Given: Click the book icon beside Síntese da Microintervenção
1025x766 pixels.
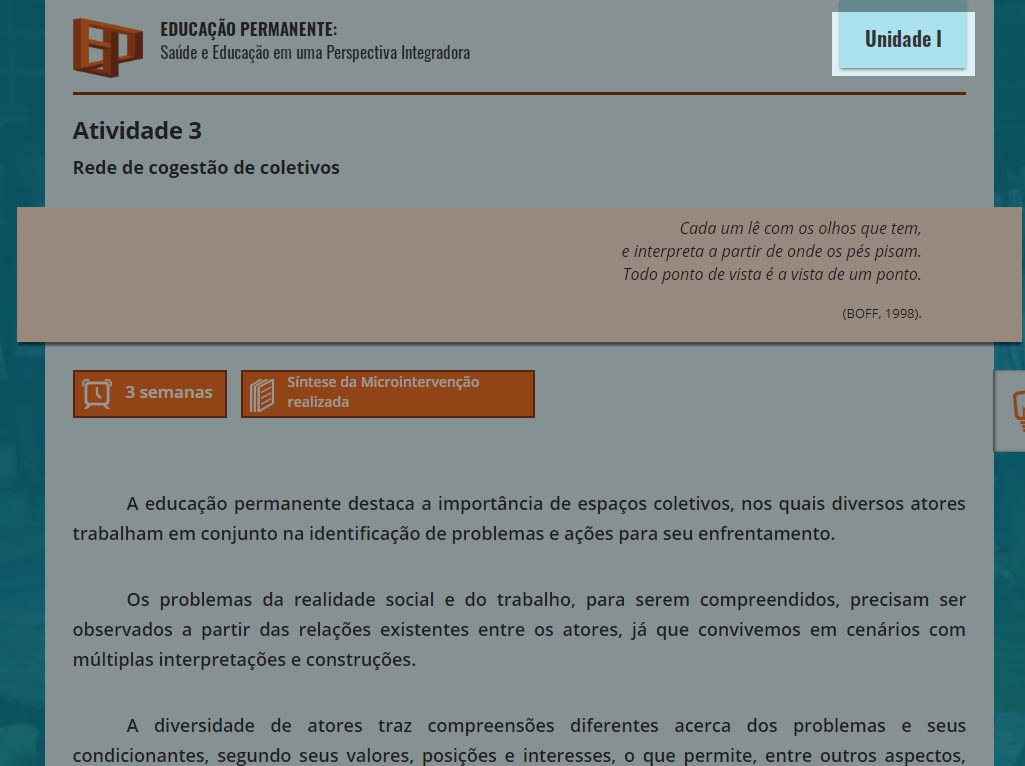Looking at the screenshot, I should [x=262, y=393].
